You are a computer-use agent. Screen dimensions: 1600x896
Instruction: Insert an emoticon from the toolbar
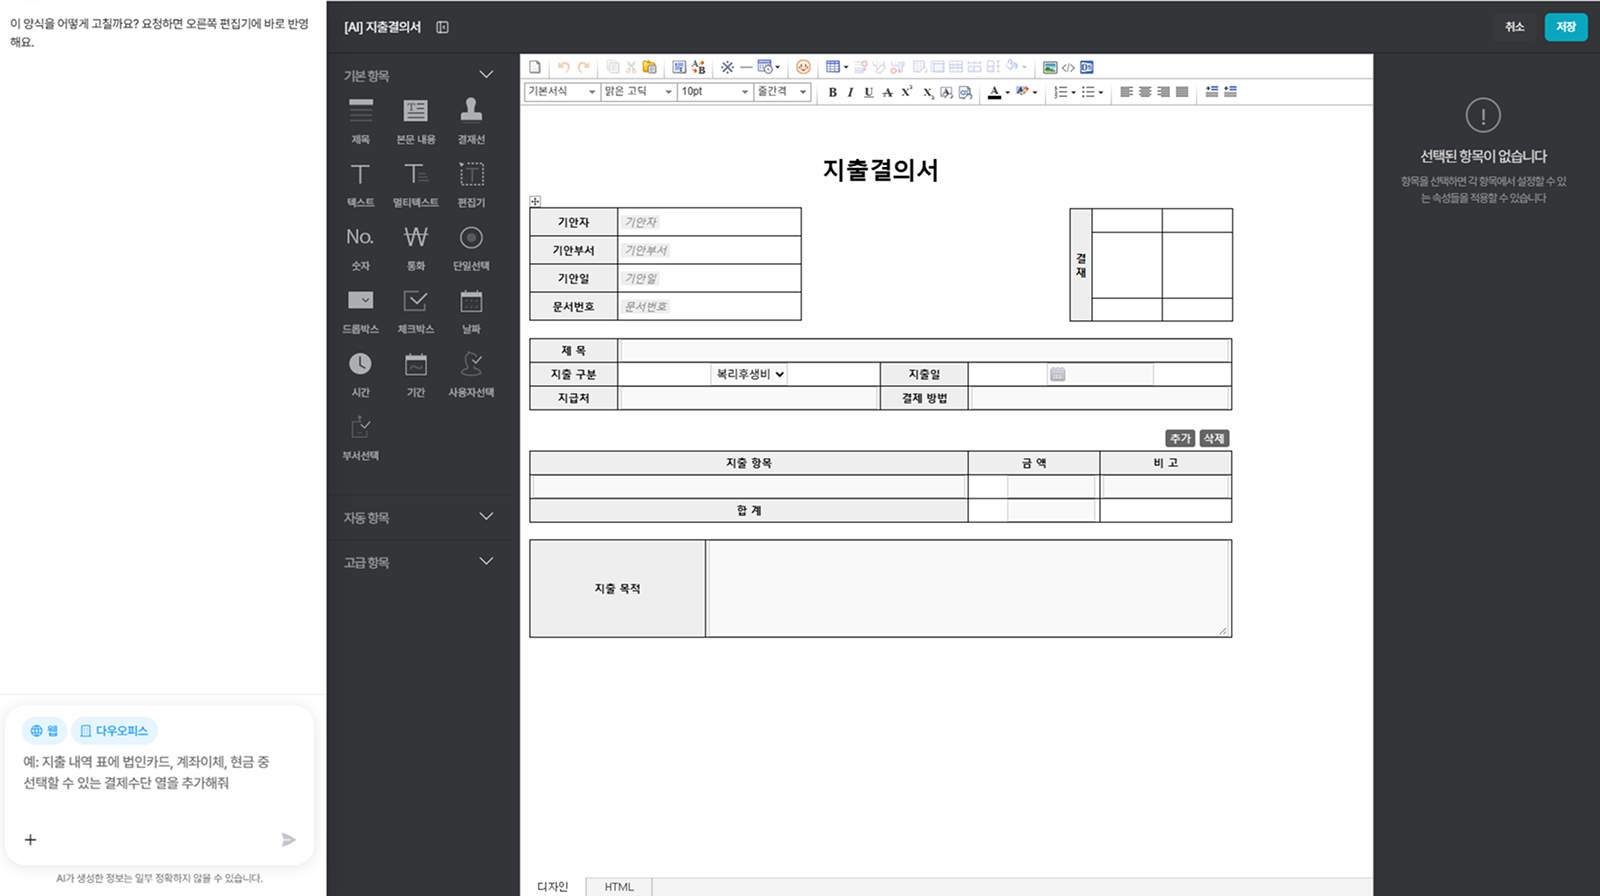click(803, 67)
